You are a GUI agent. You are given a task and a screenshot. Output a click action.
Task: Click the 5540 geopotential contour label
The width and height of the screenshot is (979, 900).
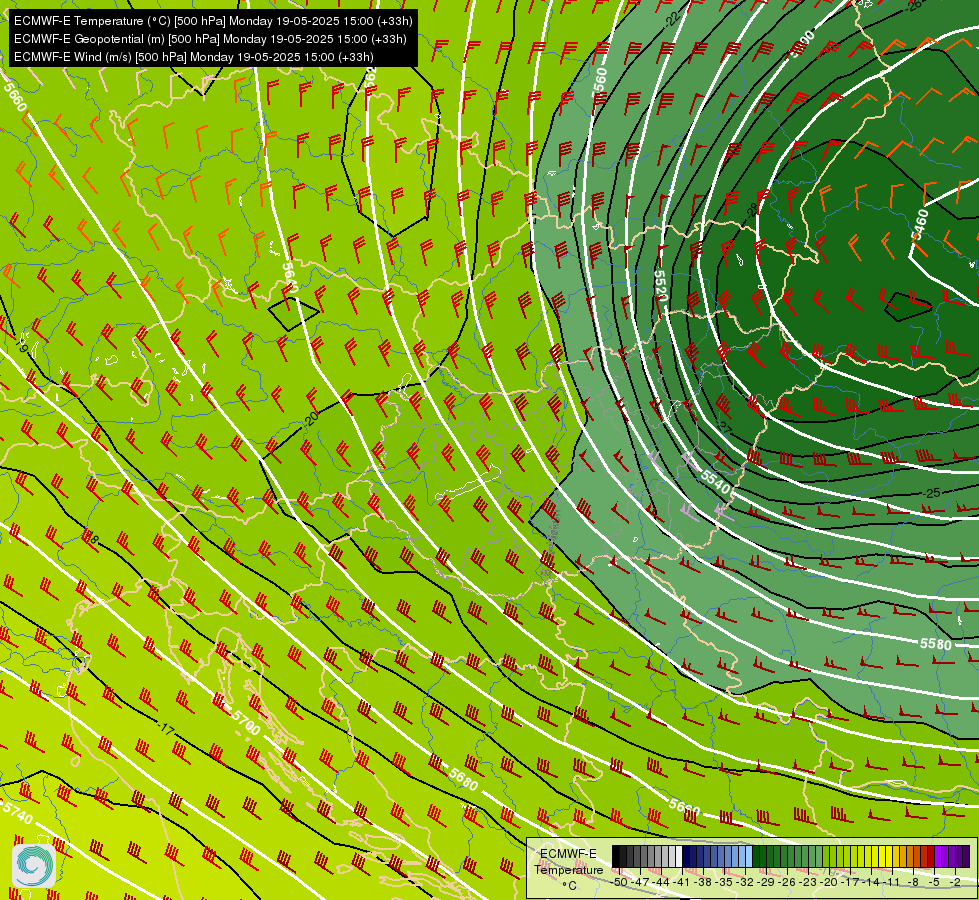tap(715, 481)
